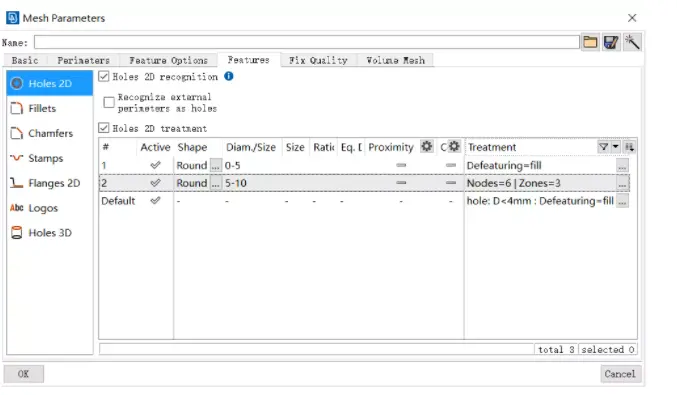The width and height of the screenshot is (677, 395).
Task: Open treatment editor for the Default row
Action: coord(622,201)
